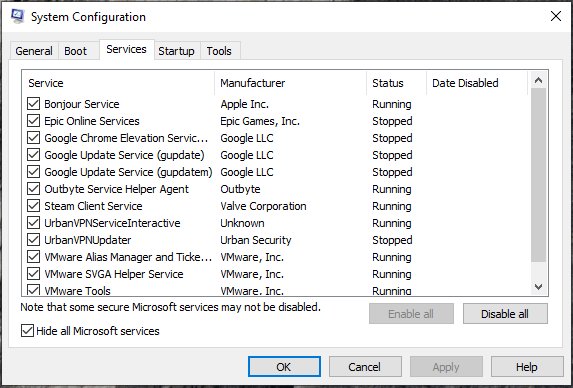Image resolution: width=573 pixels, height=388 pixels.
Task: Click the 'Apple Inc.' manufacturer cell
Action: (244, 104)
